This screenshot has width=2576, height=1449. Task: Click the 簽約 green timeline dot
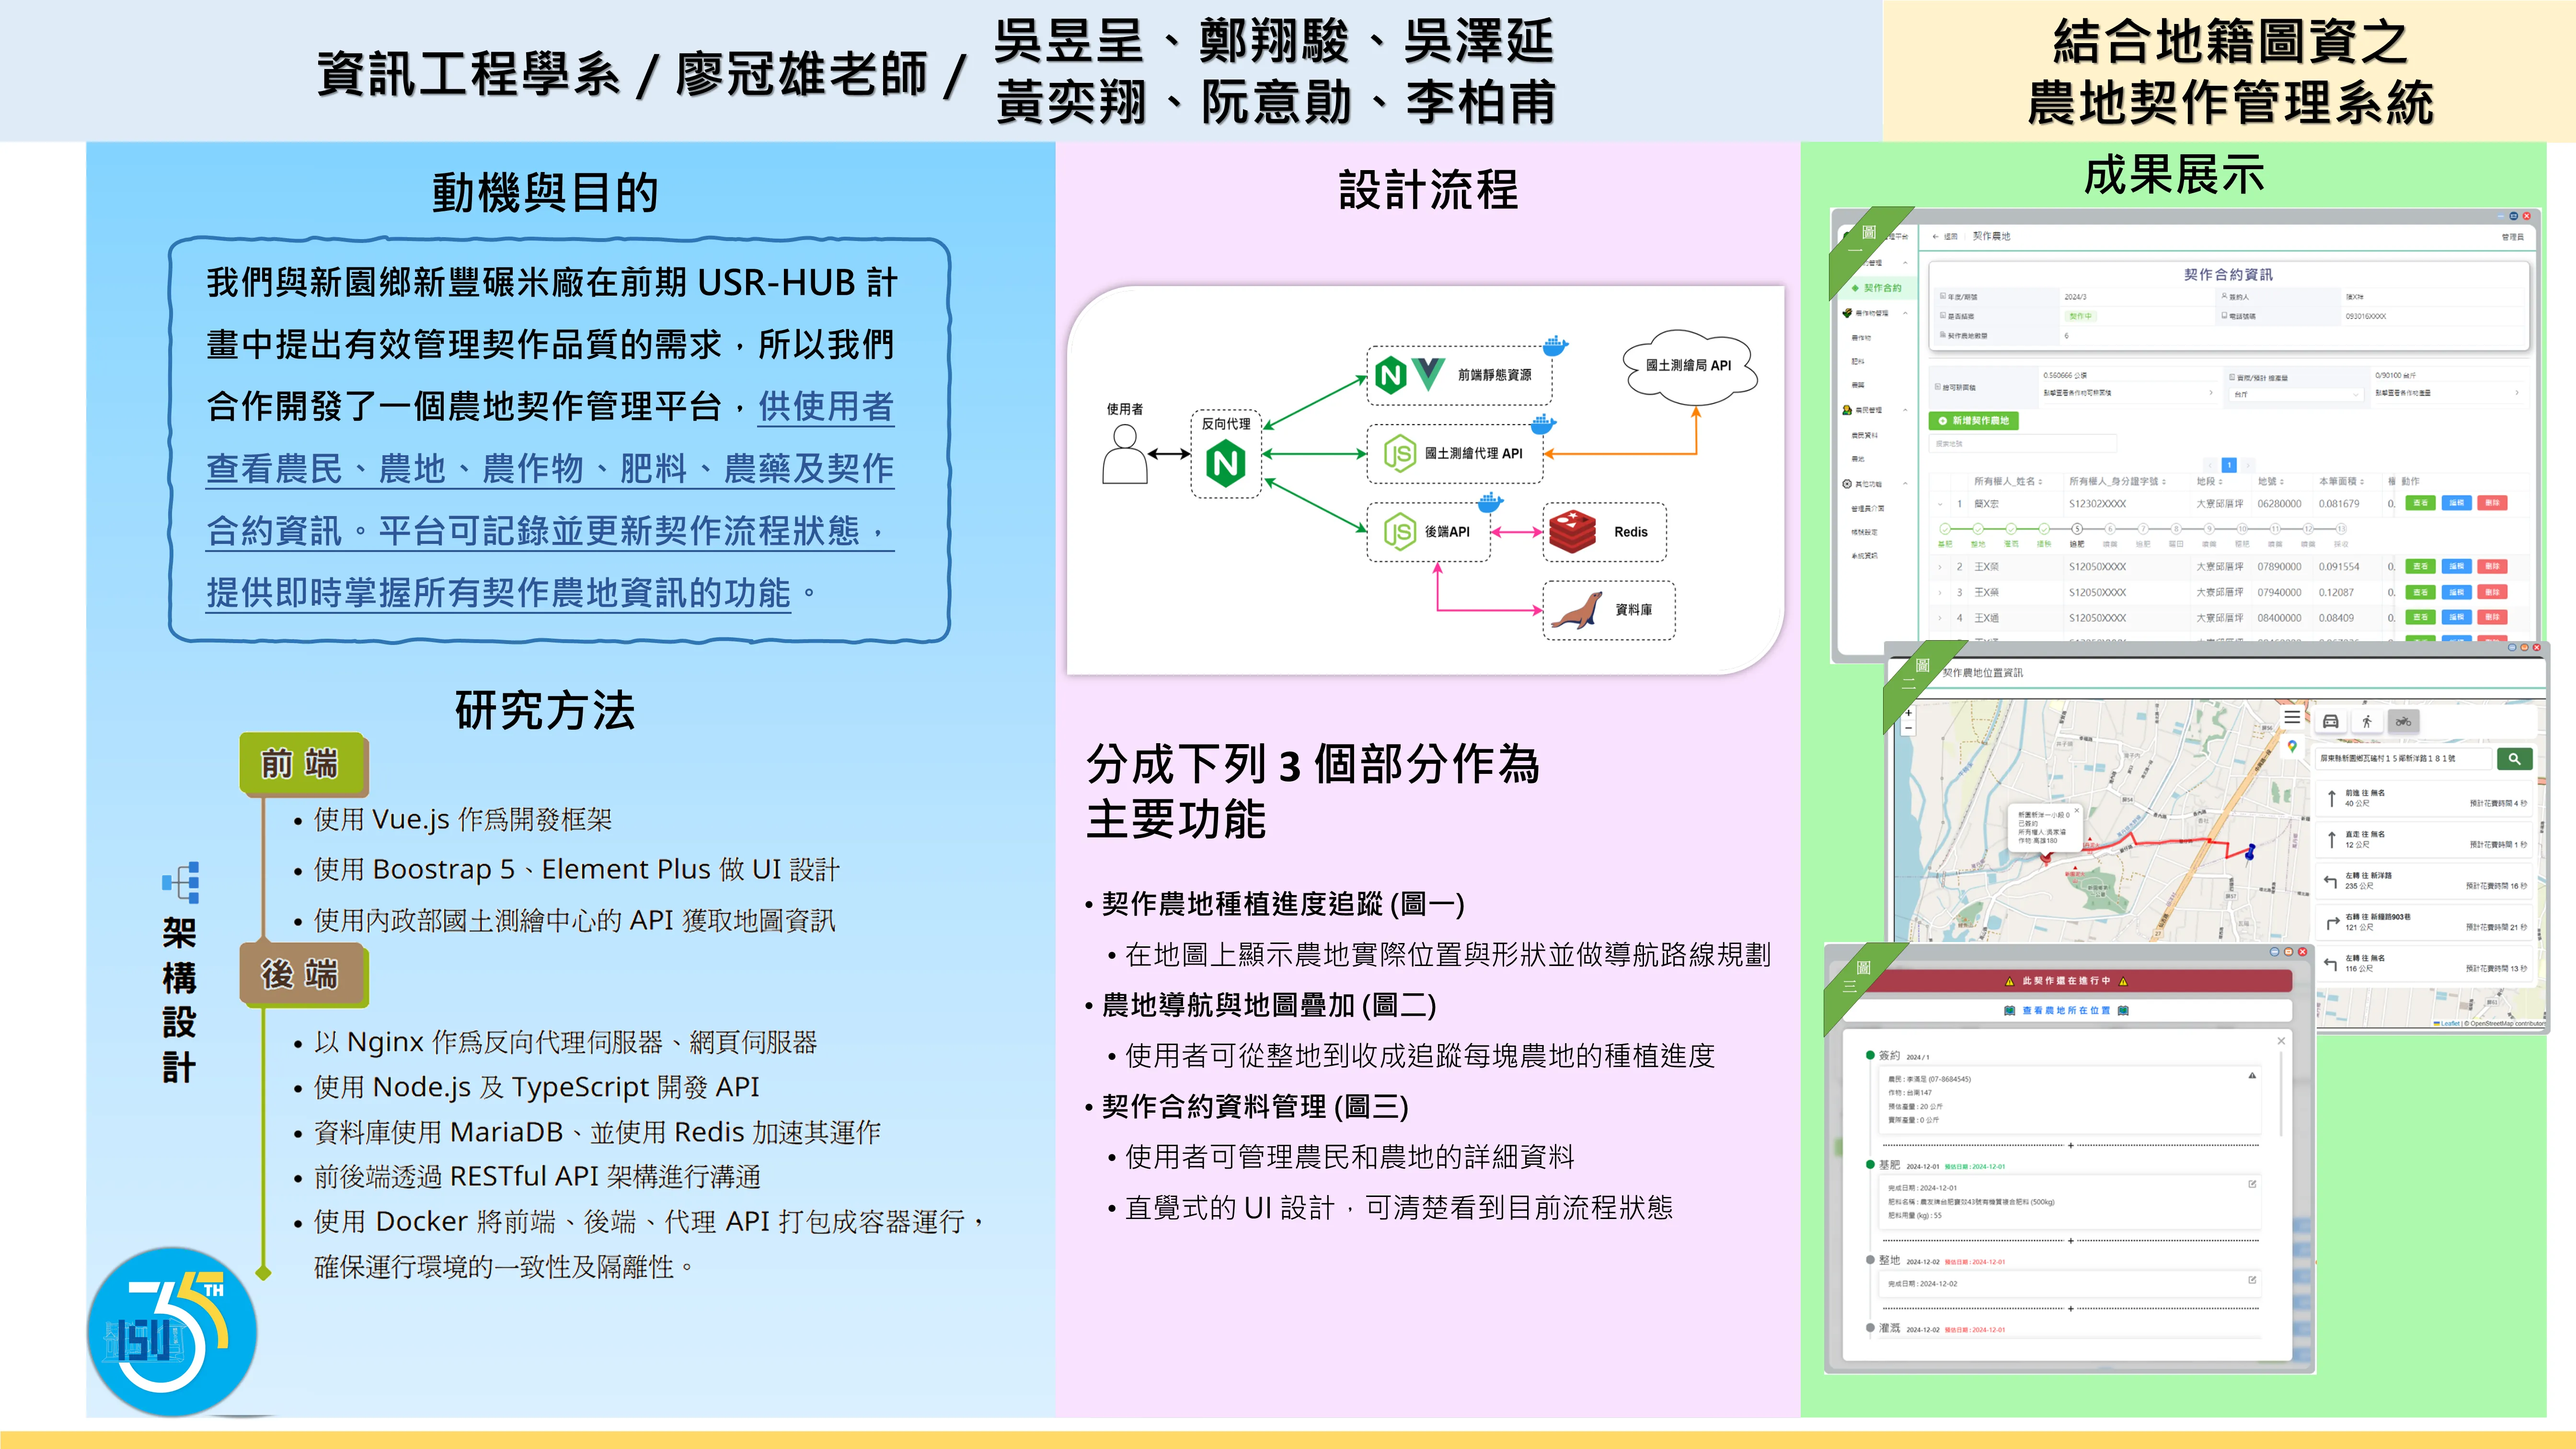[x=1870, y=1055]
